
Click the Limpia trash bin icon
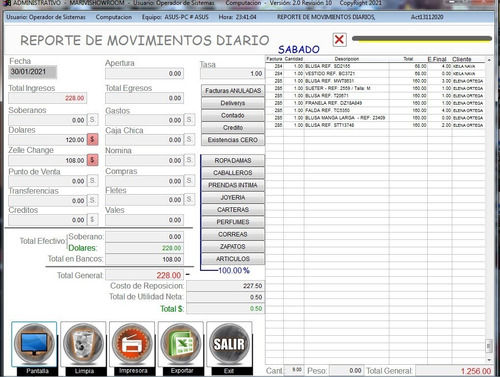tap(83, 344)
